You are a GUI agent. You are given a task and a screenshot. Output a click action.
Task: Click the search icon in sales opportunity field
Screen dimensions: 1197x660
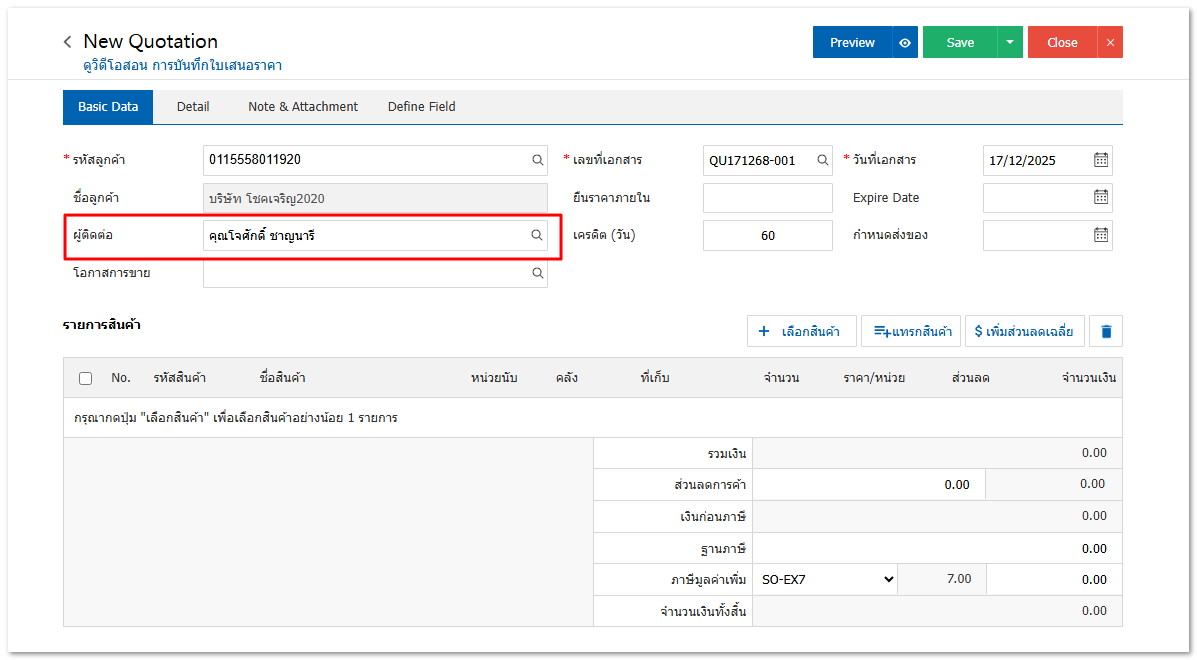(537, 273)
